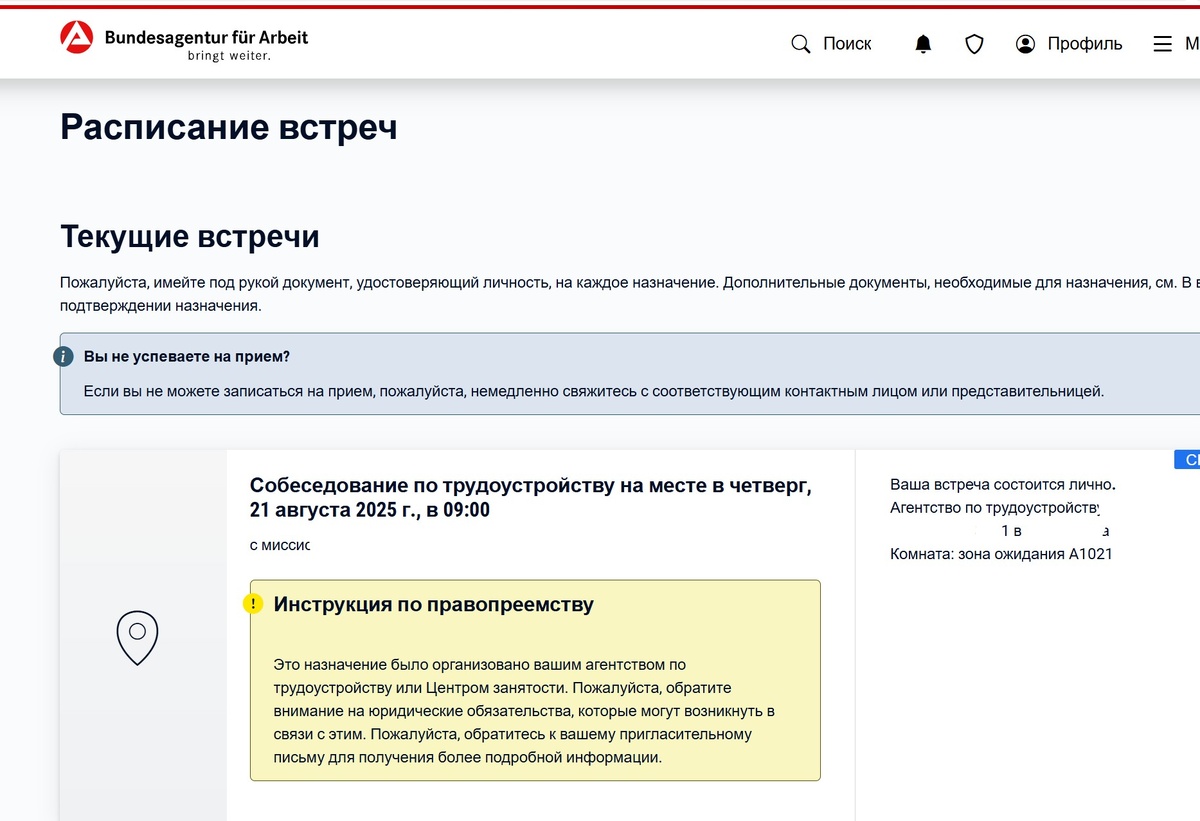Click the yellow exclamation warning icon
Viewport: 1200px width, 821px height.
point(254,604)
